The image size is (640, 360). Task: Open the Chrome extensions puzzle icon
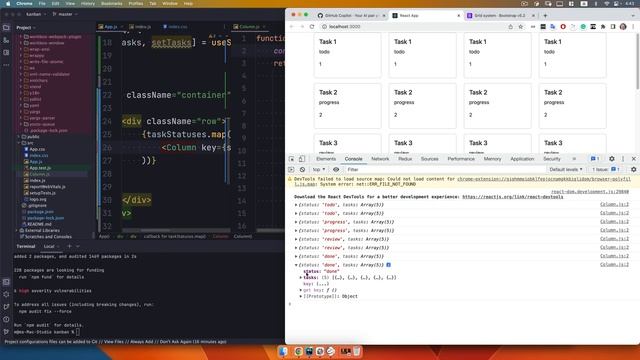pyautogui.click(x=603, y=27)
